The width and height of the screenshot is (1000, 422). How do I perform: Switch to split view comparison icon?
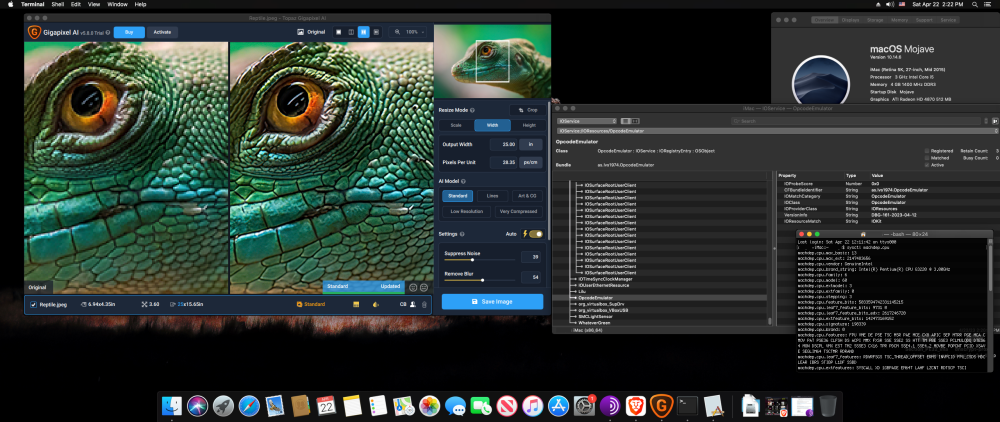351,32
